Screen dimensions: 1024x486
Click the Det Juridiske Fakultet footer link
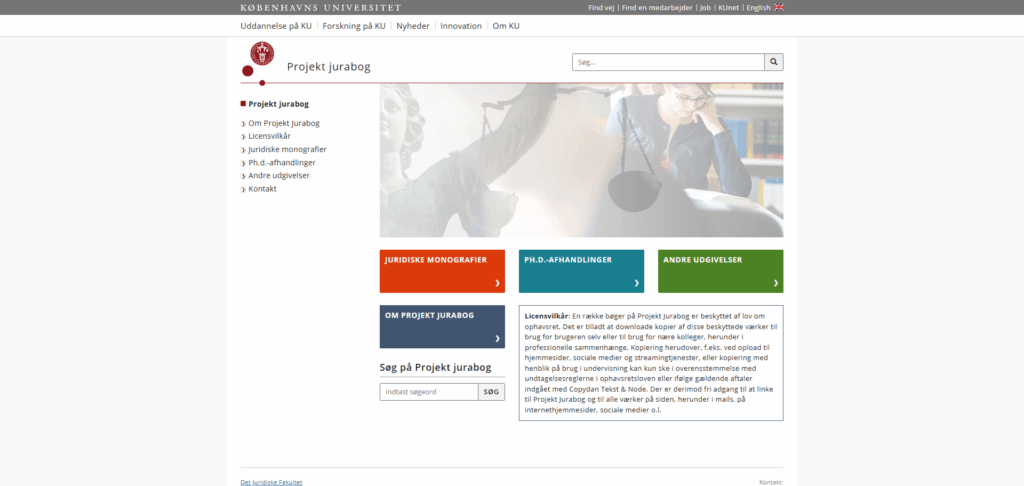click(271, 482)
